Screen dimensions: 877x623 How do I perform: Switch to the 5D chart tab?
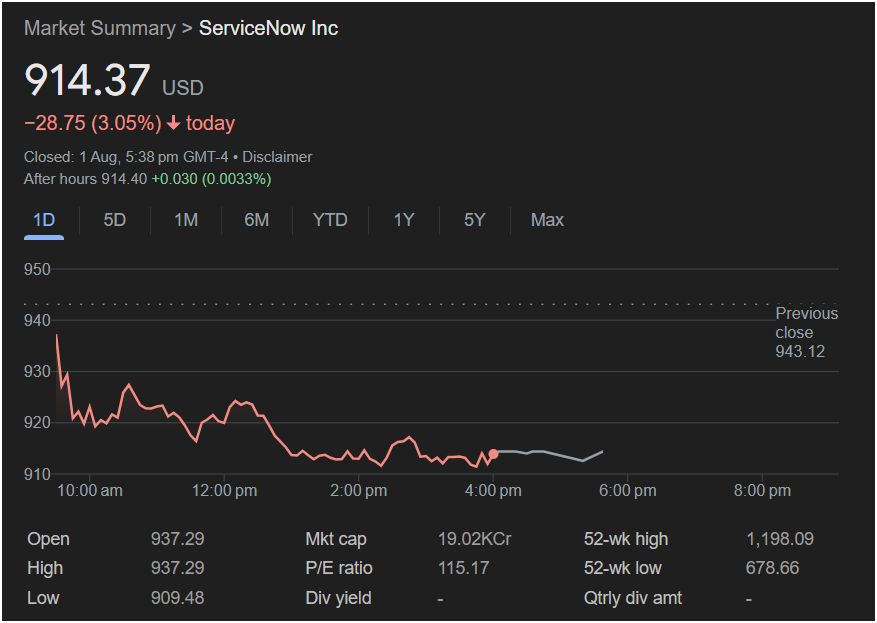point(115,220)
